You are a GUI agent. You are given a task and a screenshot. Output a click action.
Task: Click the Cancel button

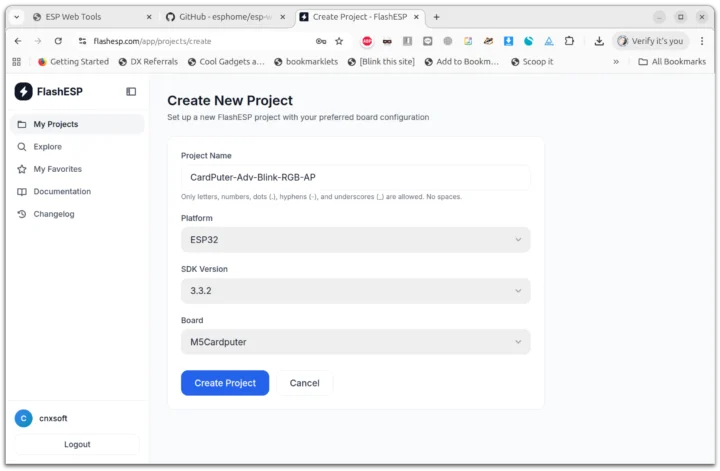(x=304, y=383)
